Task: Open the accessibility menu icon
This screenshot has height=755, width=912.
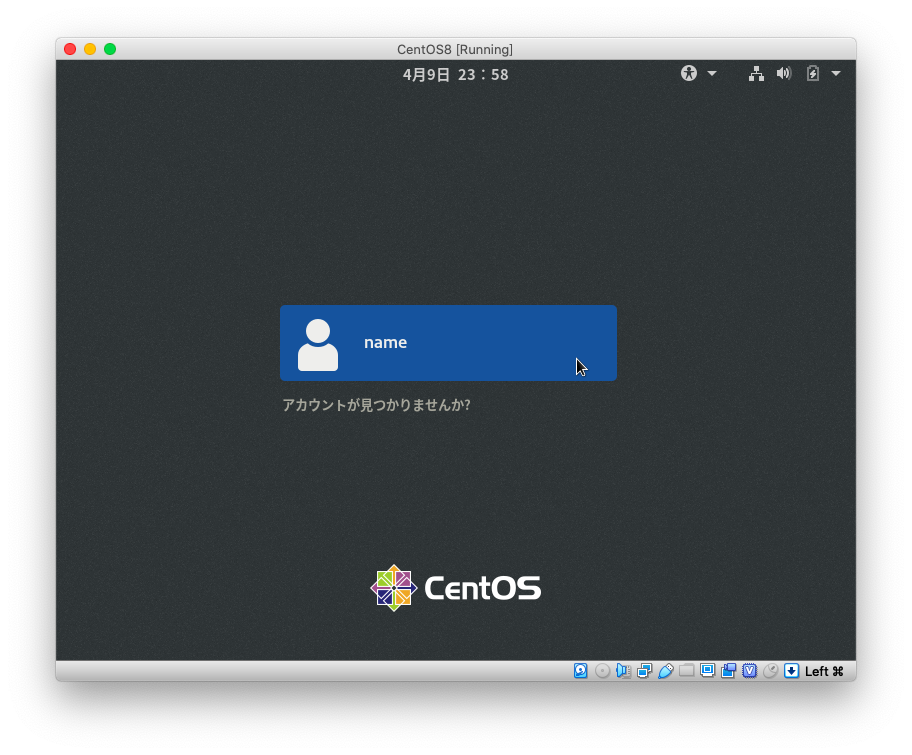Action: pyautogui.click(x=689, y=73)
